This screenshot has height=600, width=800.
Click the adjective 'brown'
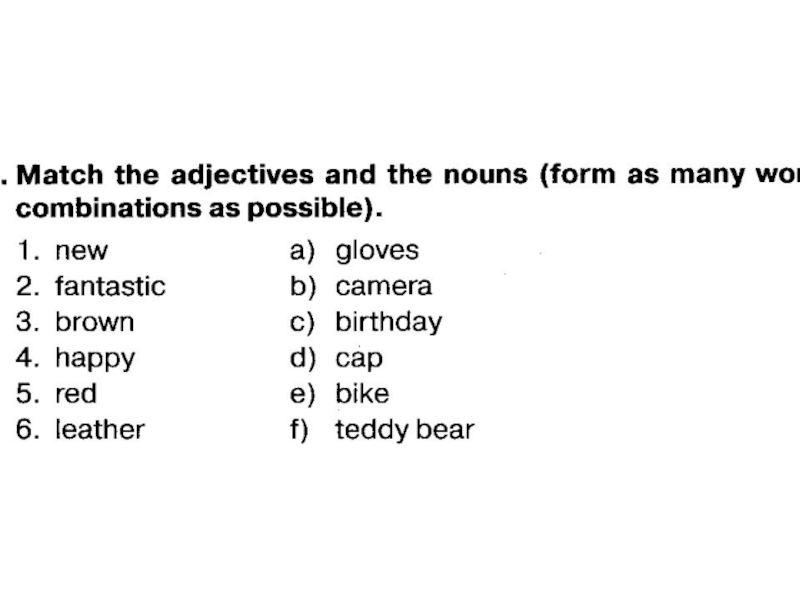click(x=94, y=322)
